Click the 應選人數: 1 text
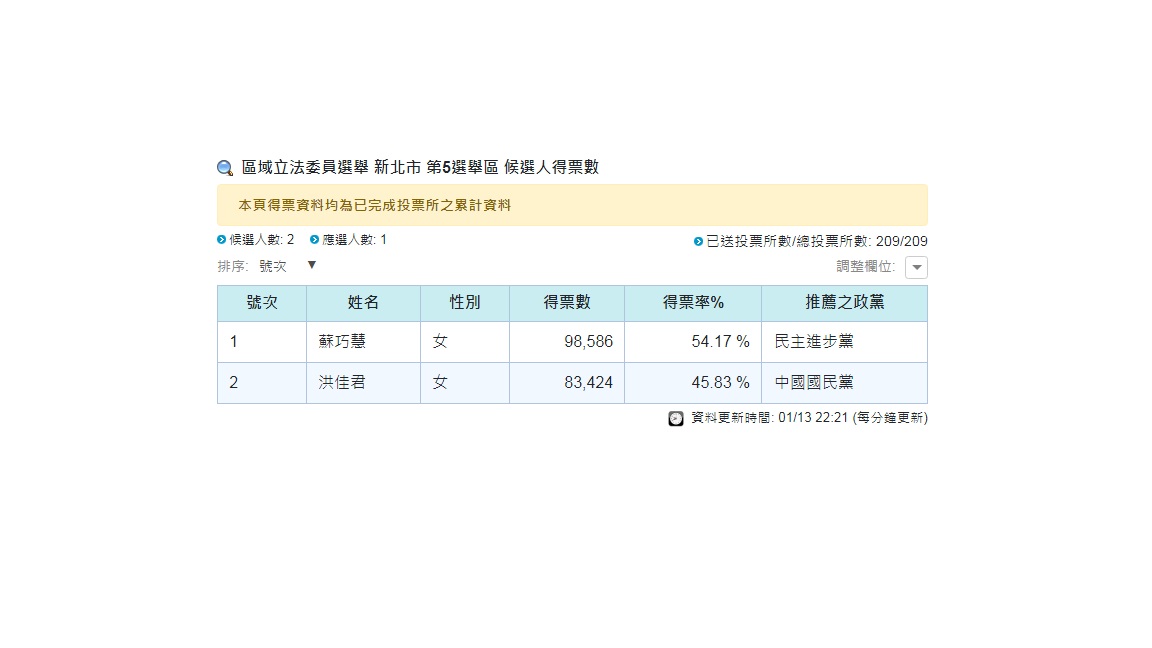This screenshot has width=1152, height=648. point(354,240)
